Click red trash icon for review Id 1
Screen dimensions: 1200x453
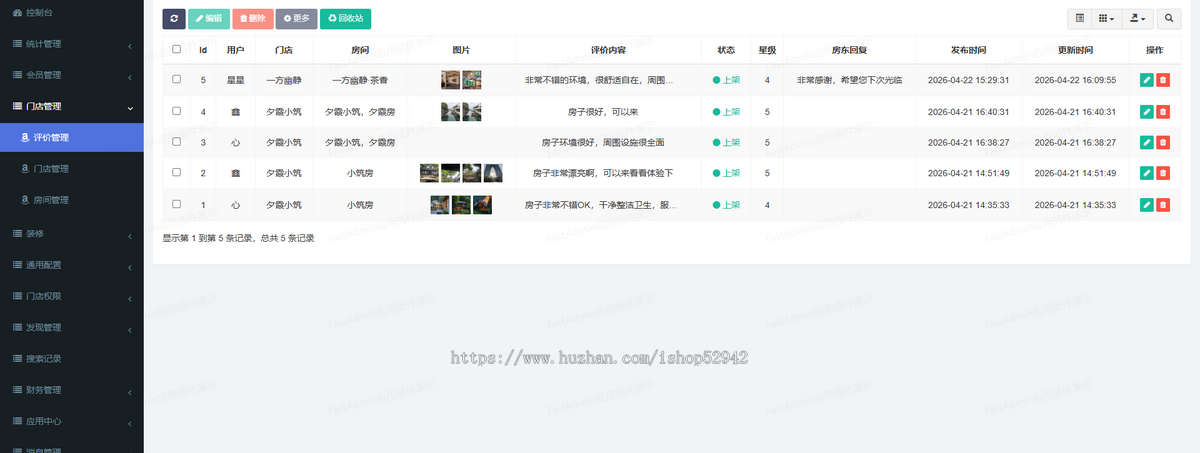point(1163,205)
